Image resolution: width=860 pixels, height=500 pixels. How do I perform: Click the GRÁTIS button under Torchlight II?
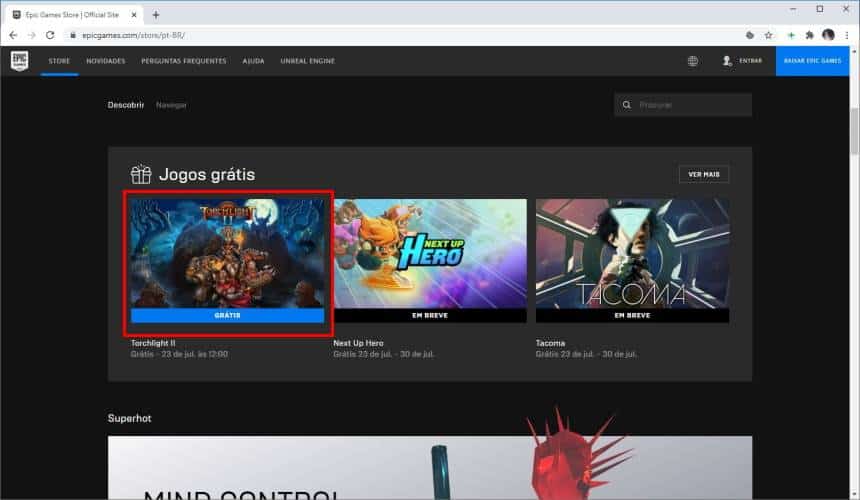tap(228, 315)
